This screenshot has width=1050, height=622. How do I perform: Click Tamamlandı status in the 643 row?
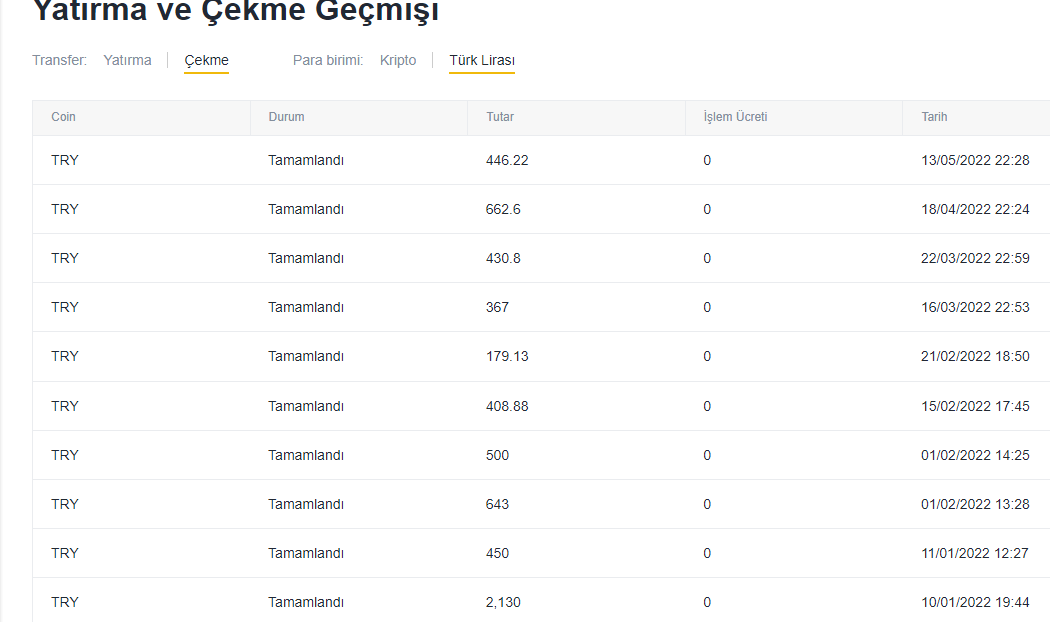point(306,504)
